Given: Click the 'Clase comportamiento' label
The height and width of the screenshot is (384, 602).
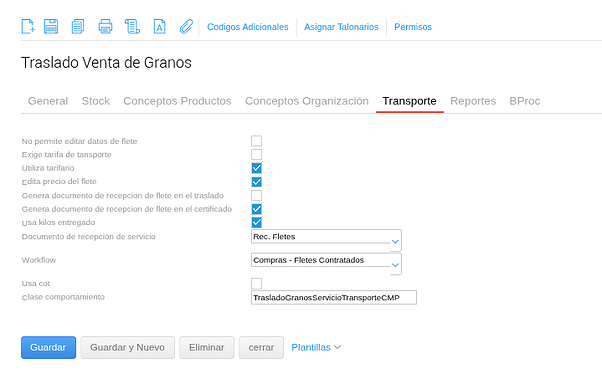Looking at the screenshot, I should point(63,297).
